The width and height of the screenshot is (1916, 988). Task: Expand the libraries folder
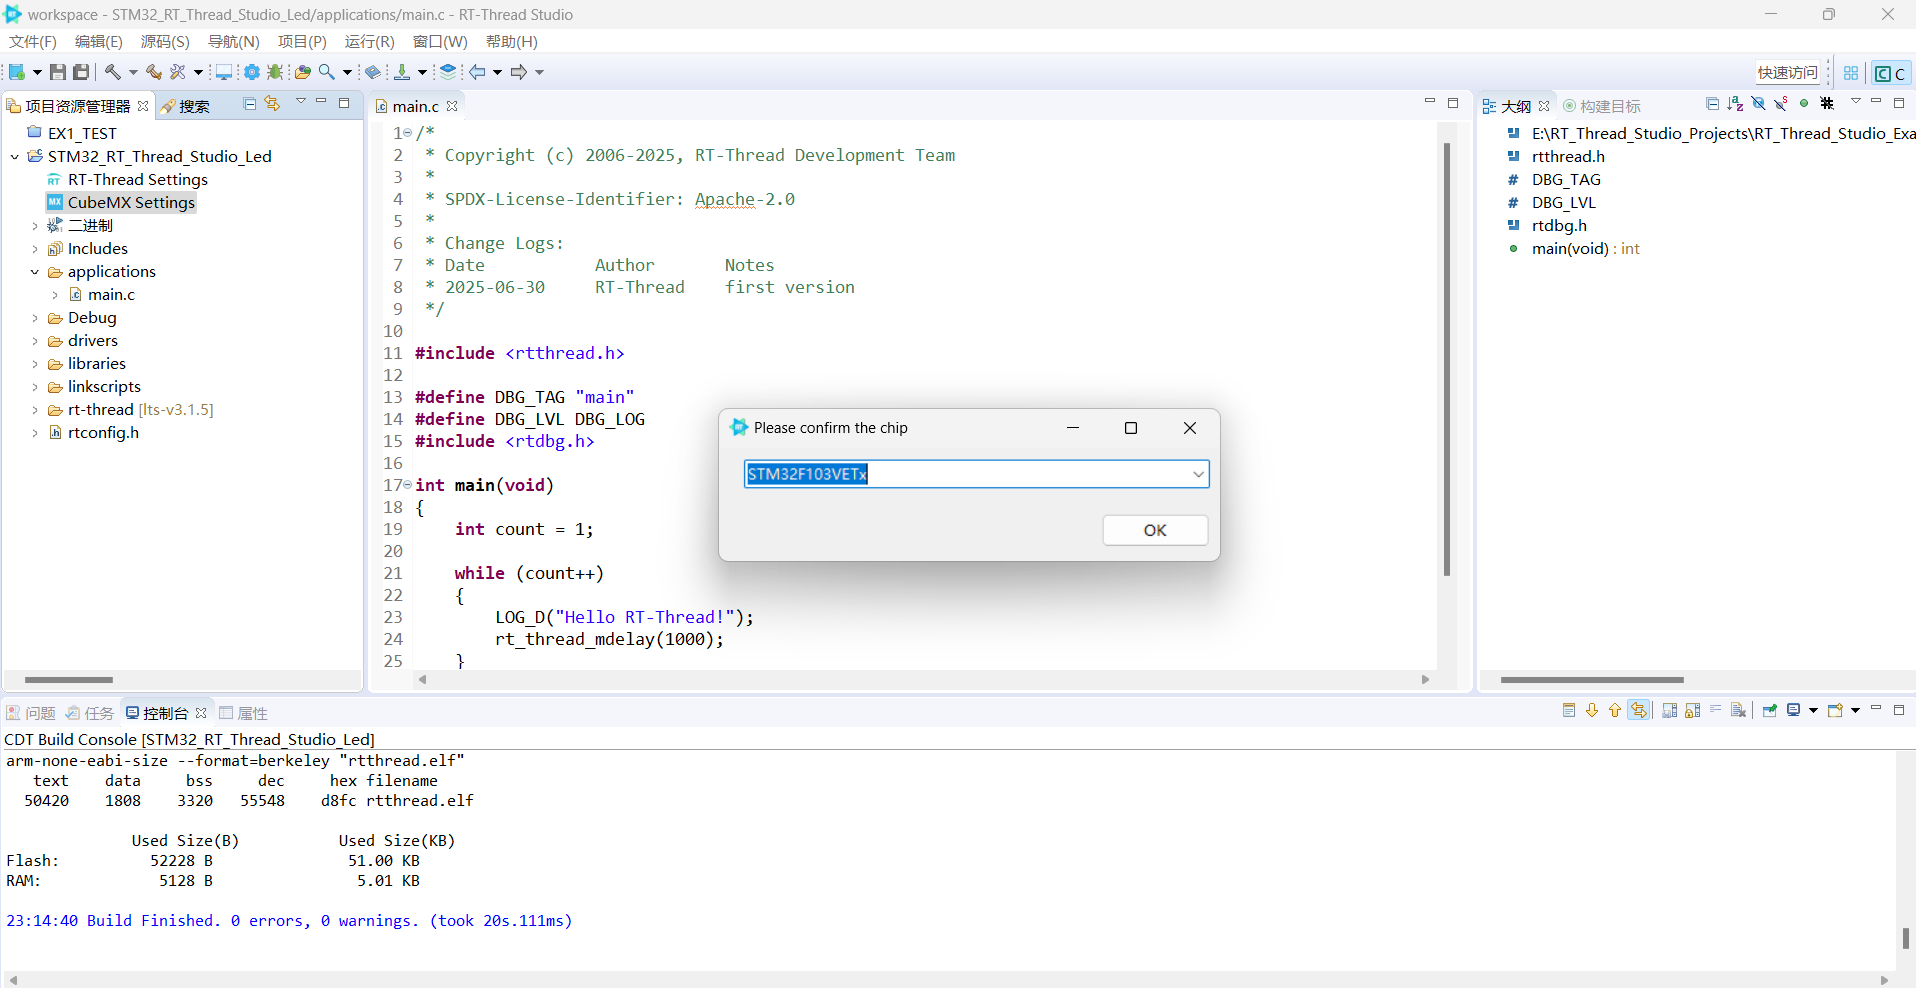point(35,364)
